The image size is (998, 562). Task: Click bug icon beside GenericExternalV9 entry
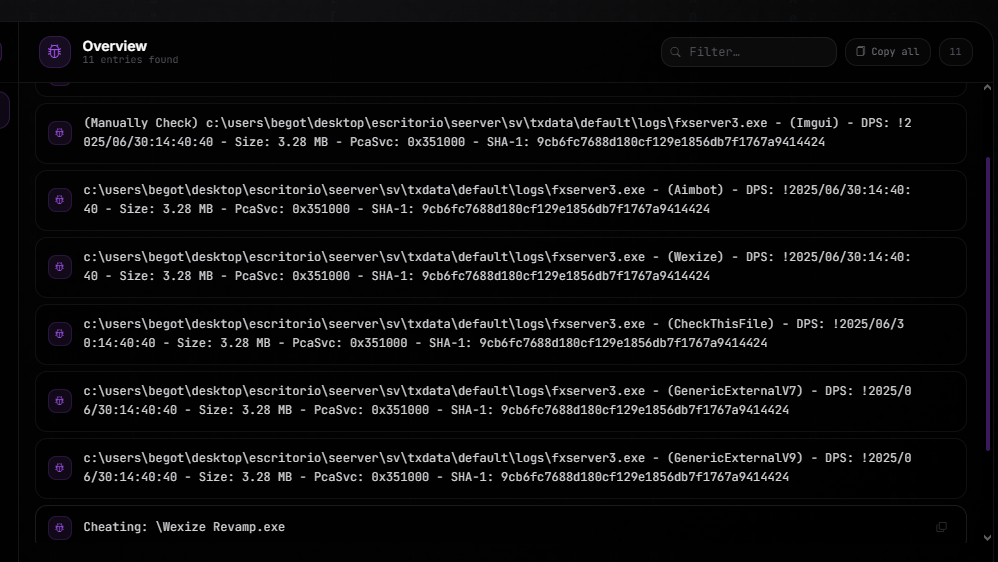click(x=60, y=468)
